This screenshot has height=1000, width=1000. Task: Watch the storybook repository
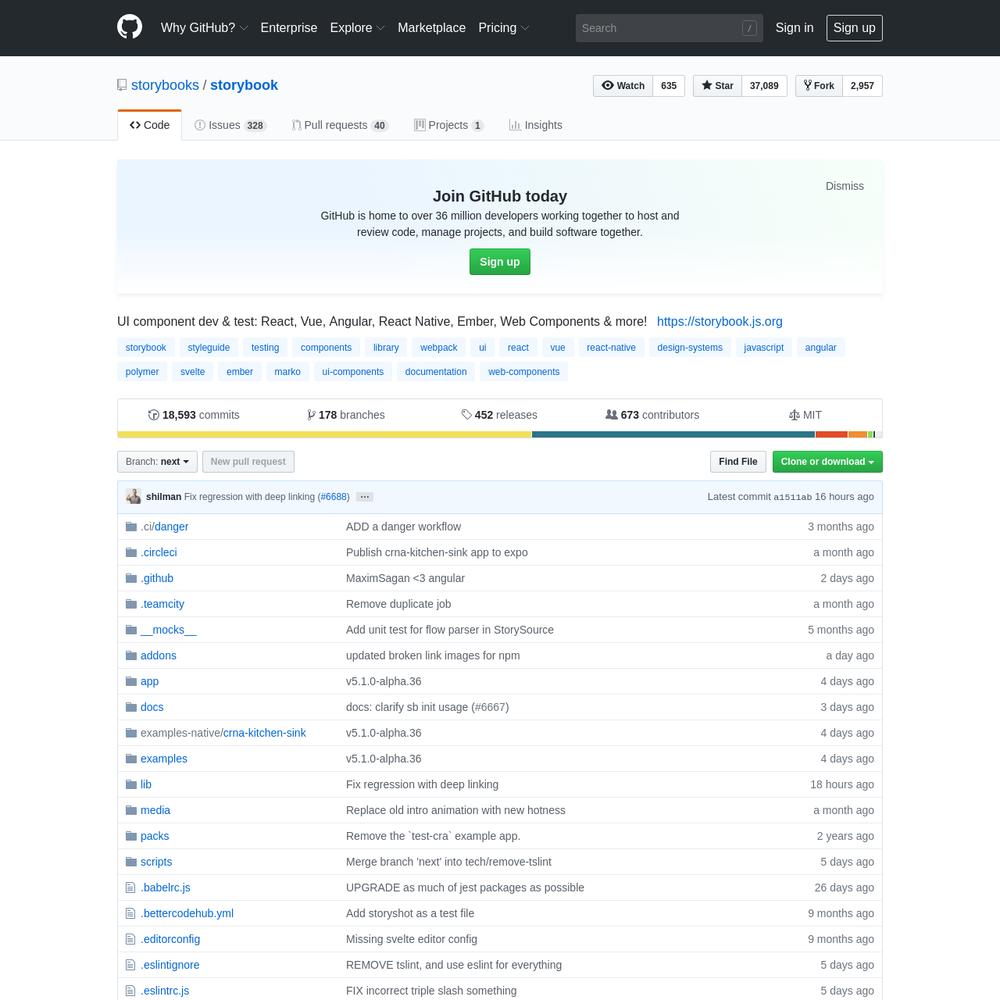tap(623, 86)
